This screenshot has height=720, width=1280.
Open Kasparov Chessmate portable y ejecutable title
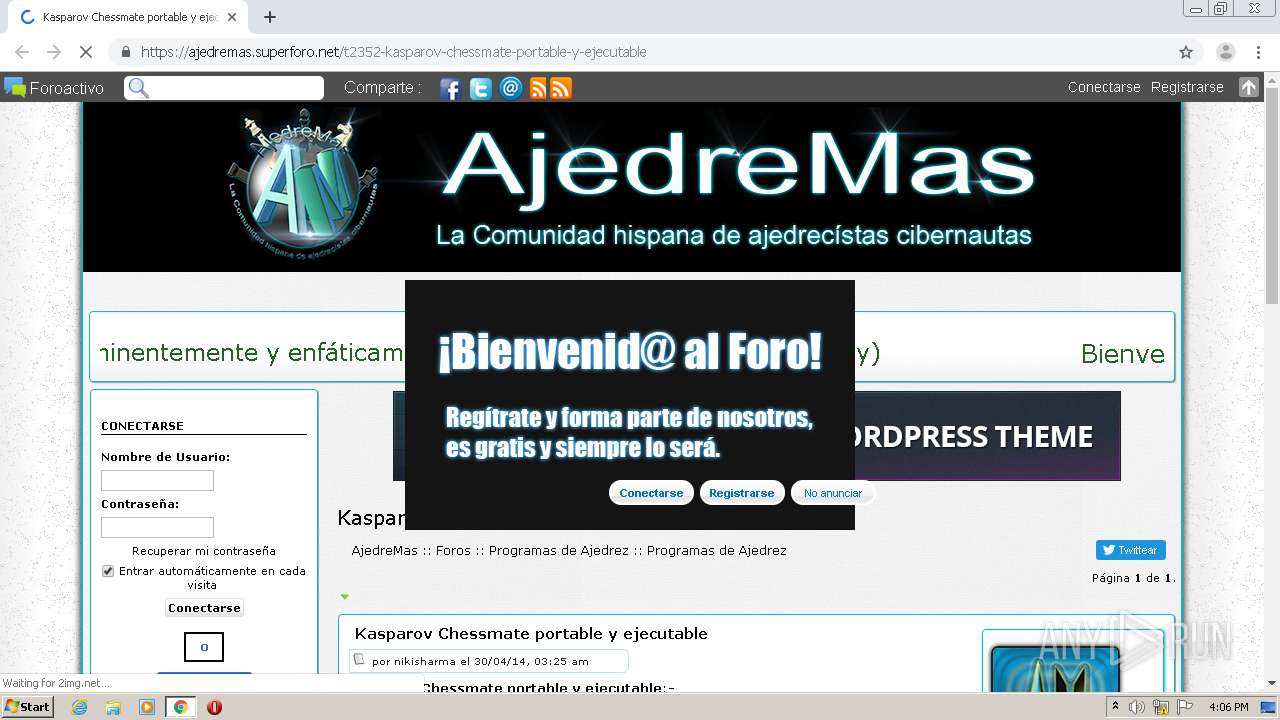point(531,634)
